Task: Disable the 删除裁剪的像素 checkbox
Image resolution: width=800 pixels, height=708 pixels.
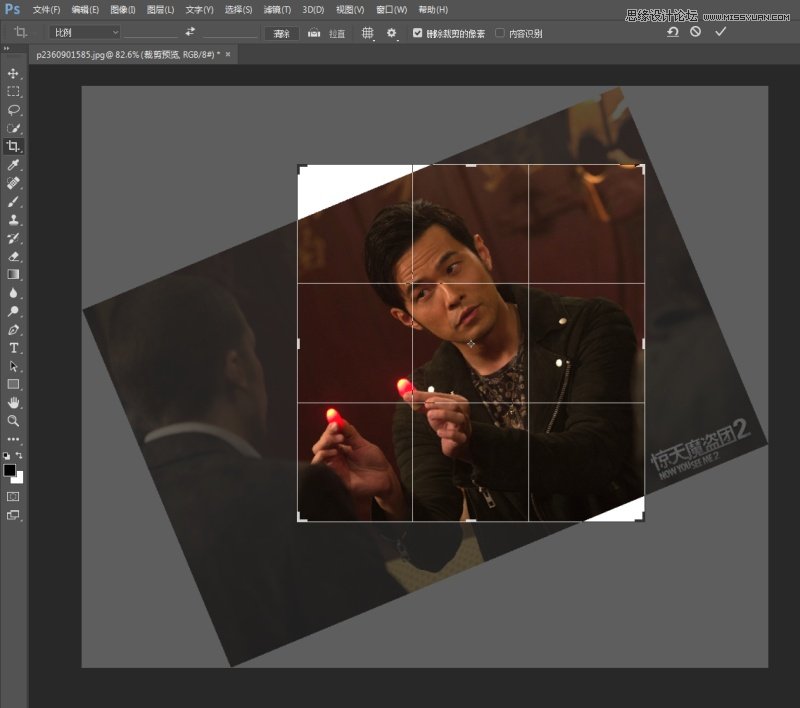Action: (x=417, y=33)
